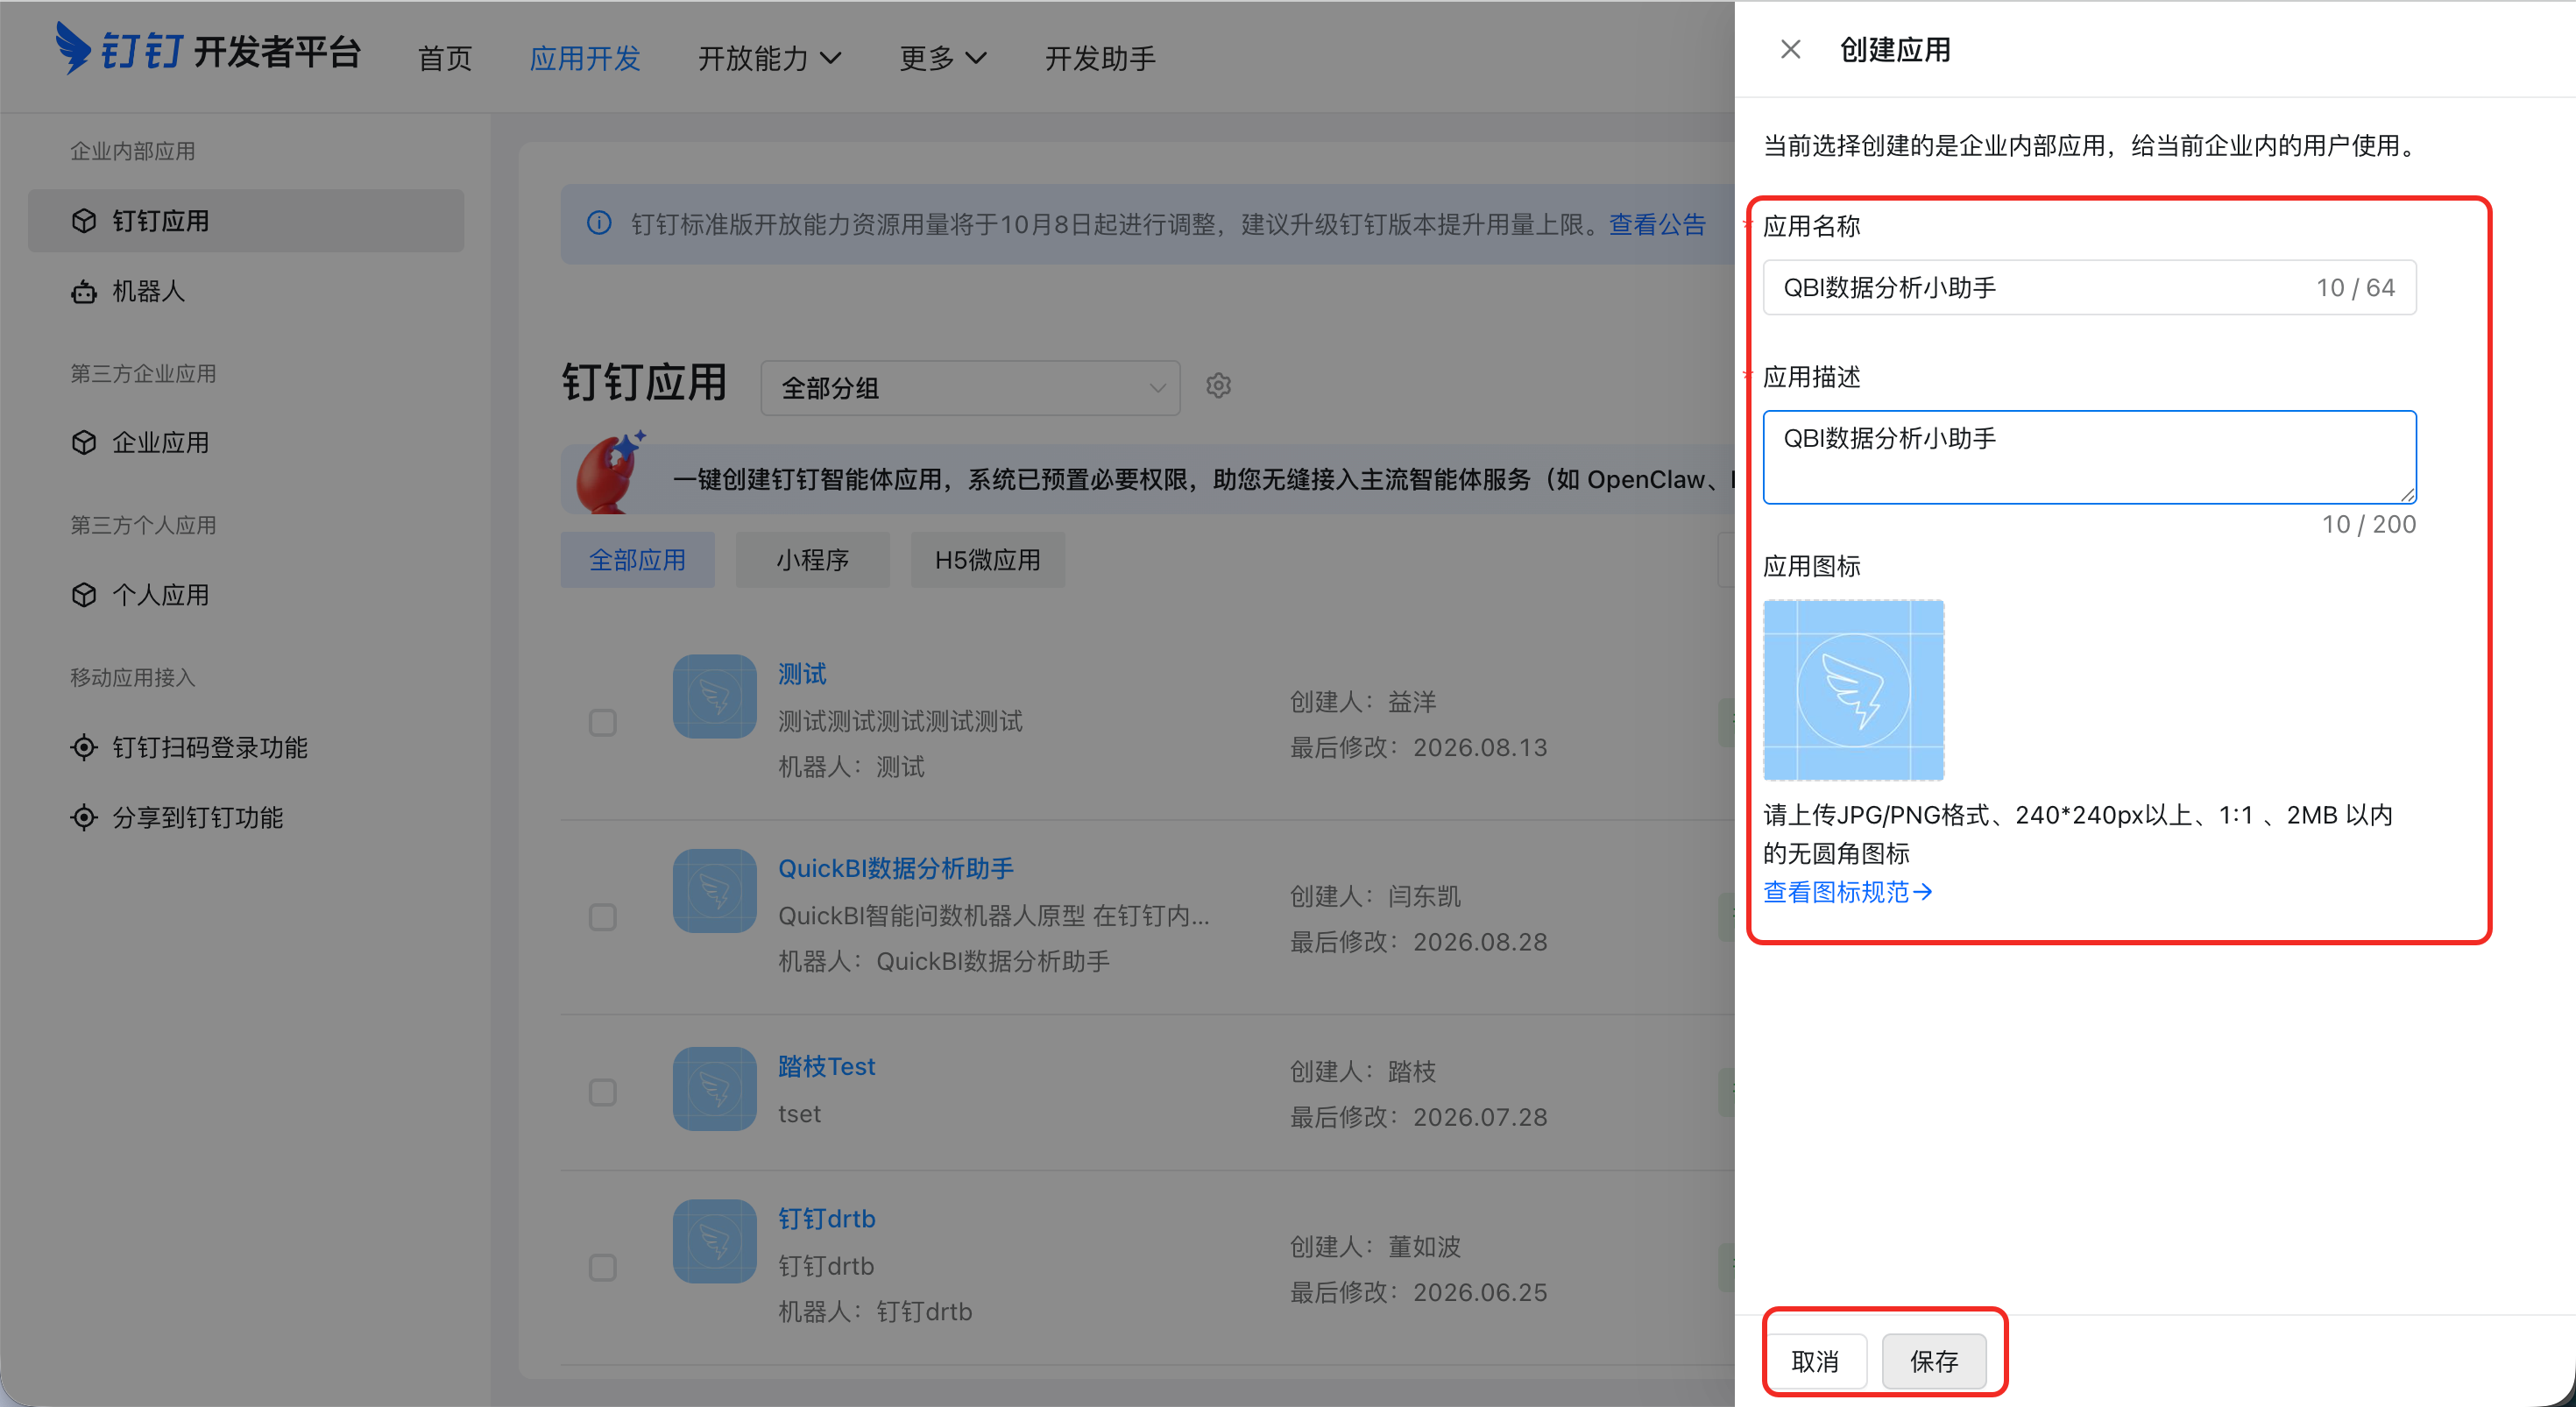The height and width of the screenshot is (1407, 2576).
Task: Open the gear settings next to 全部分组
Action: (x=1218, y=385)
